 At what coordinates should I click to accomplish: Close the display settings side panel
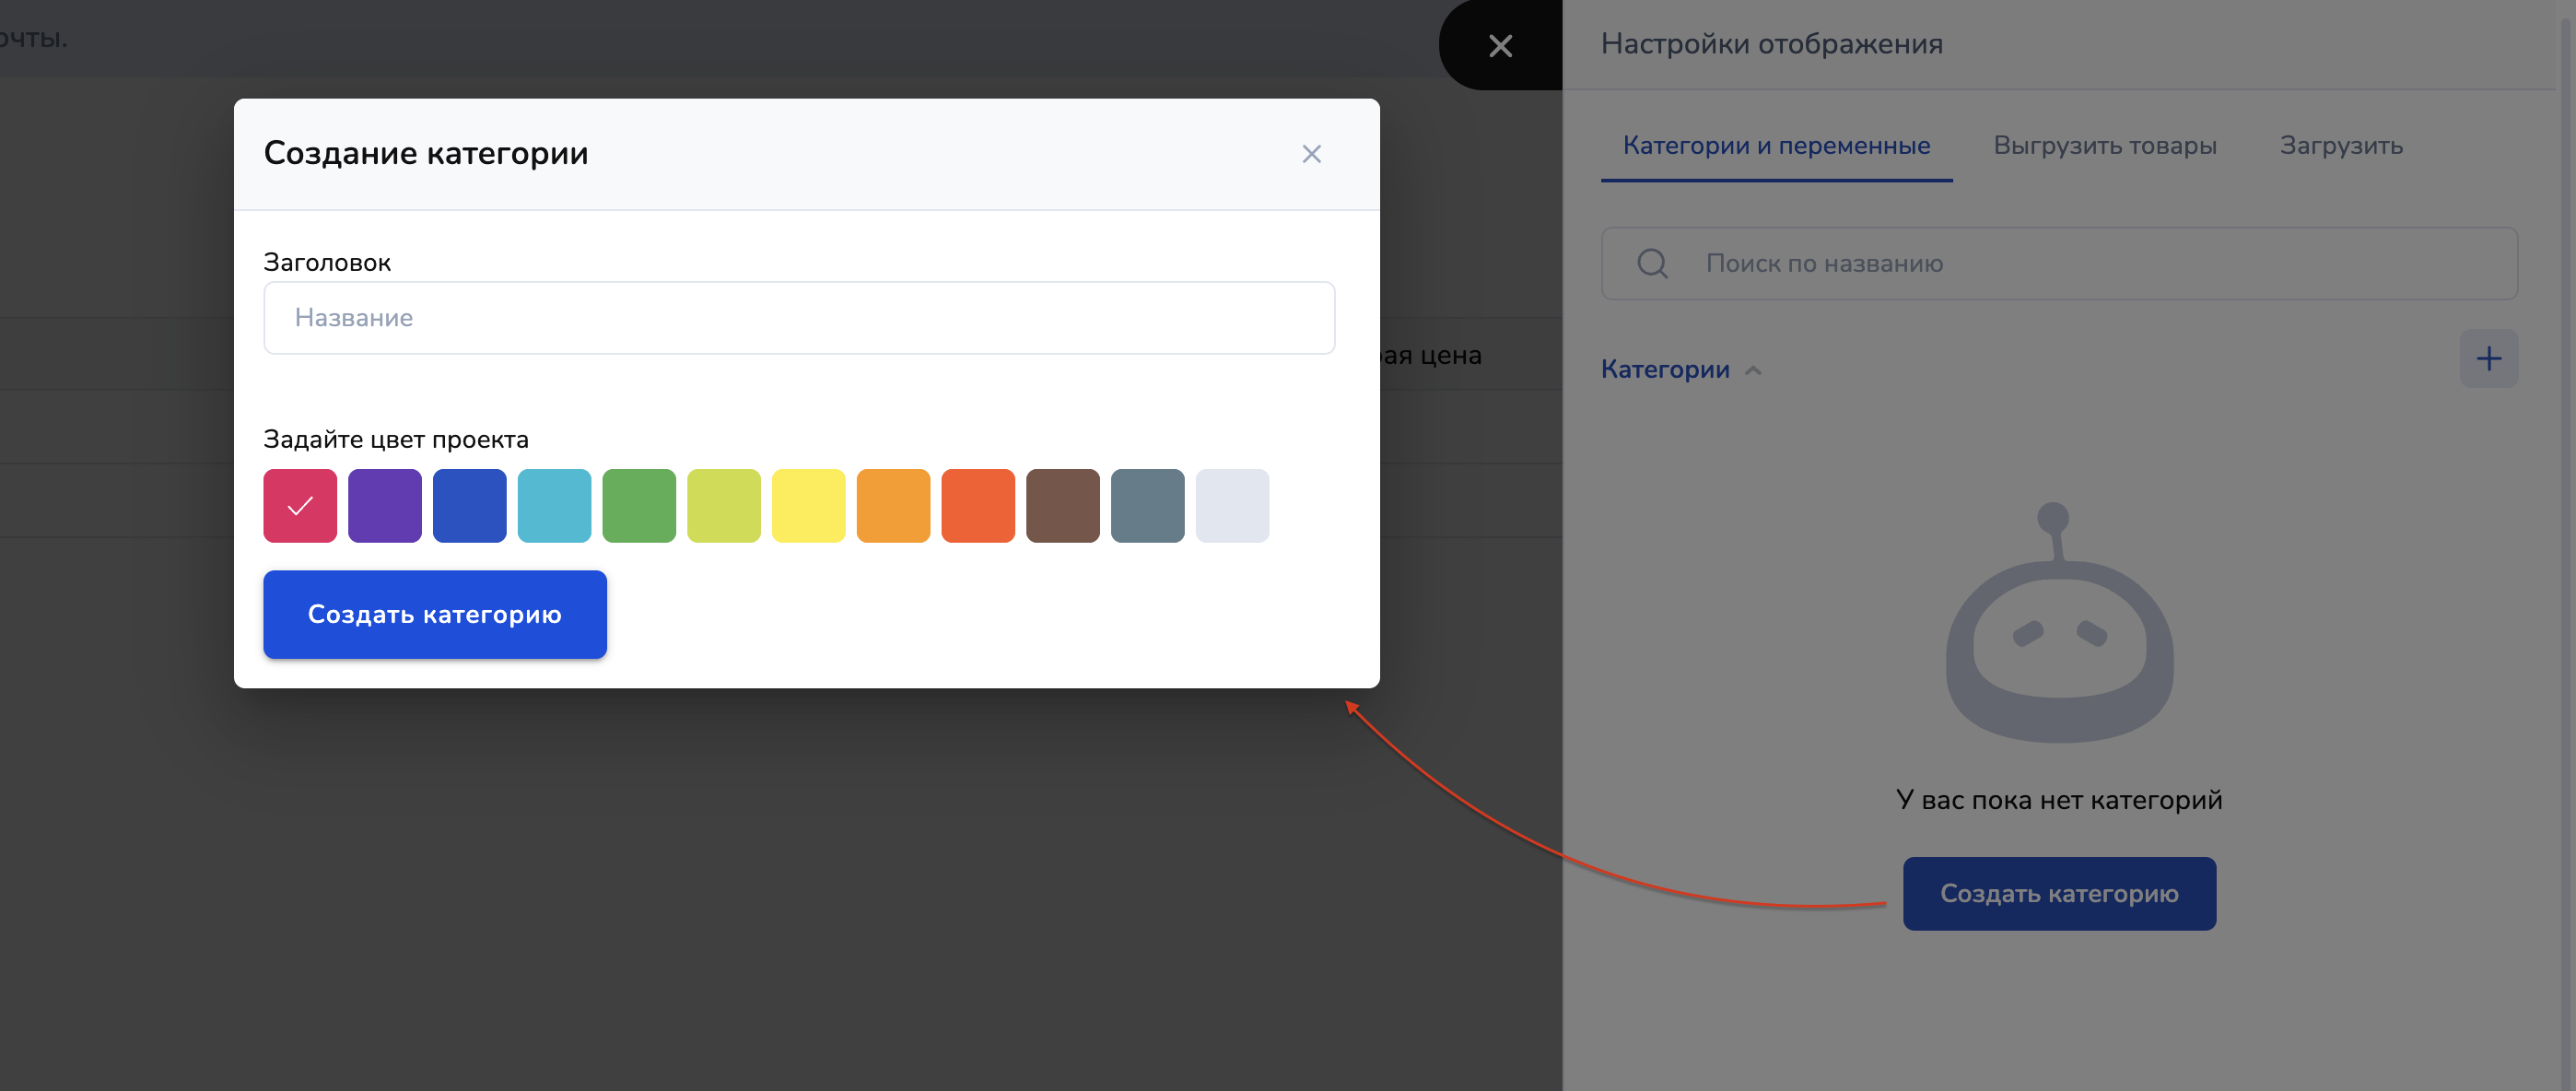point(1499,45)
